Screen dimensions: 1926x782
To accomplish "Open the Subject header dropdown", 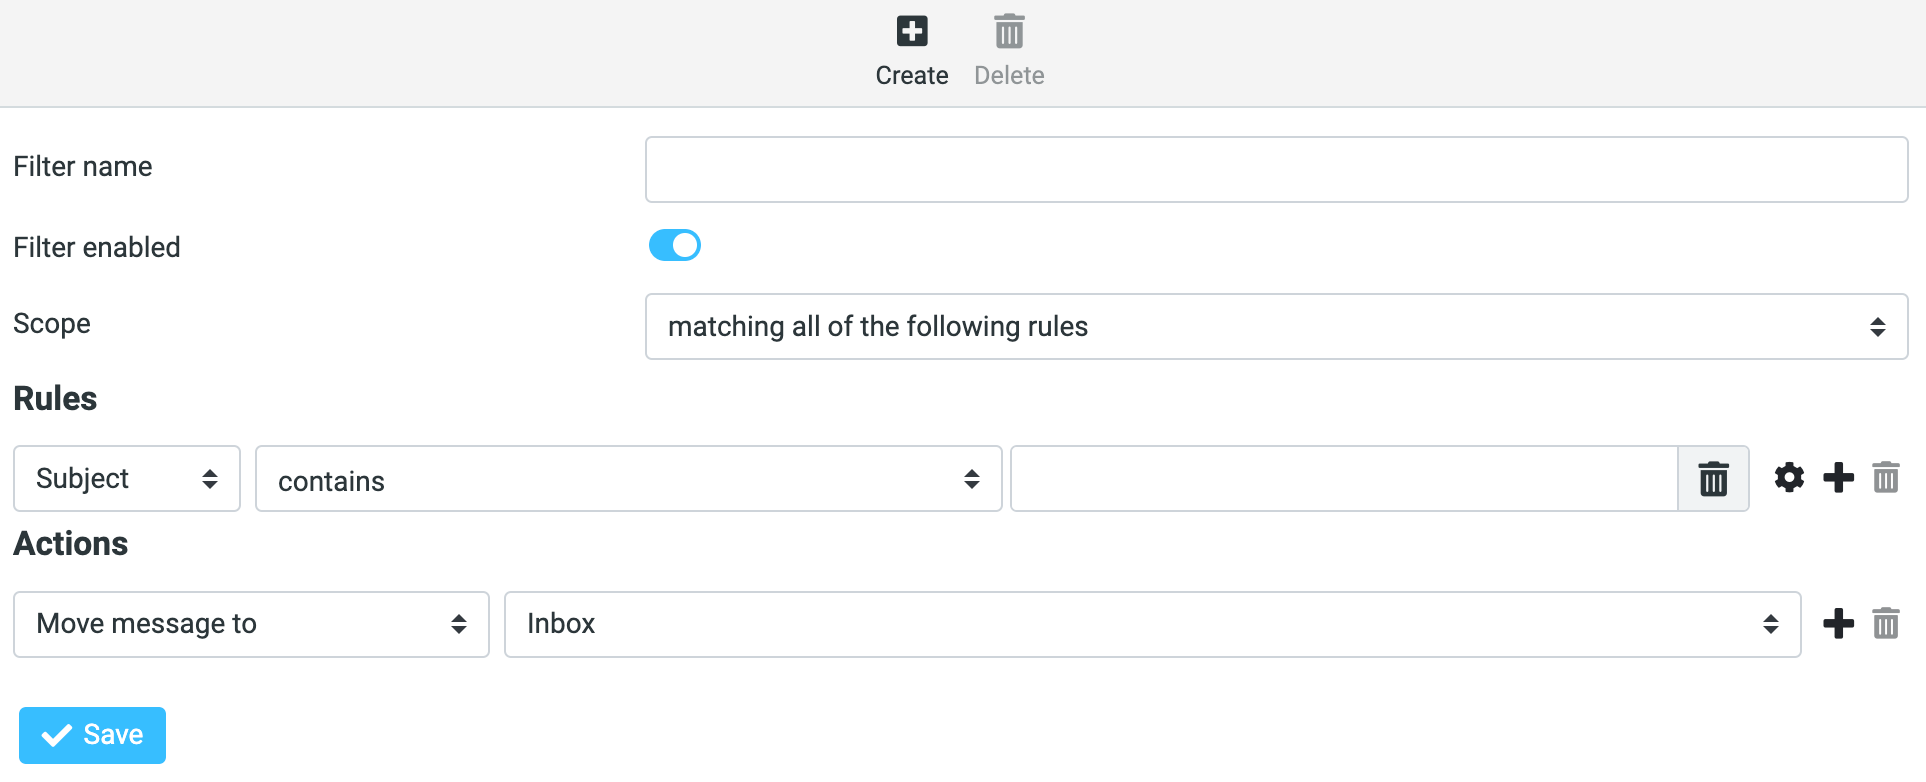I will coord(127,479).
